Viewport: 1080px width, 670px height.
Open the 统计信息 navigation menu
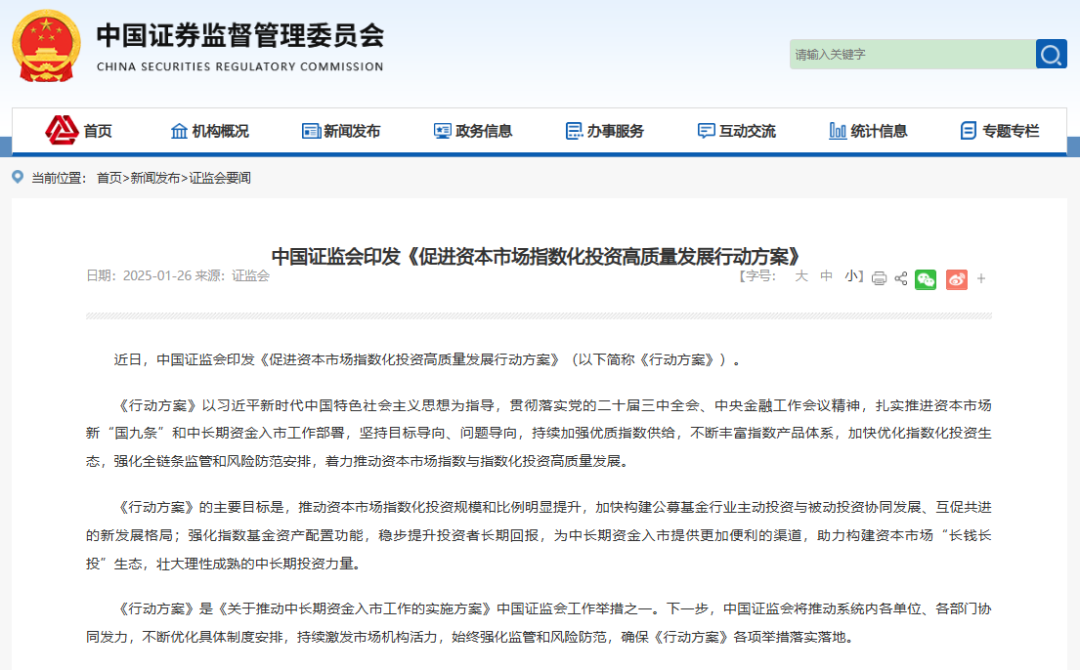[879, 131]
